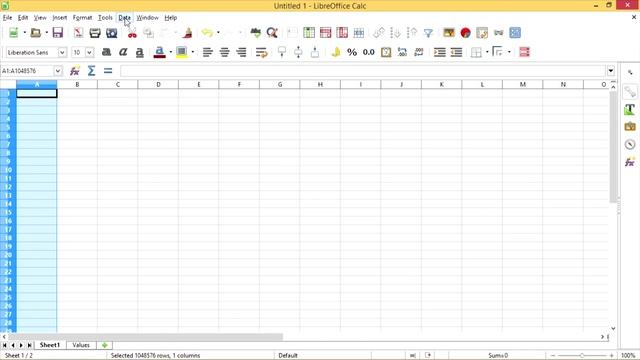
Task: Insert an image with the picture icon
Action: coord(449,33)
